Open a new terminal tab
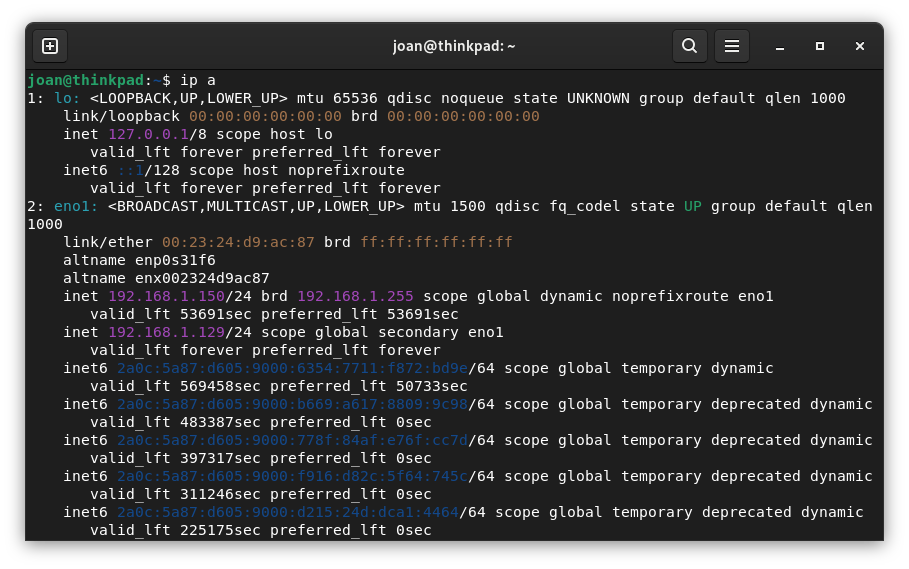909x569 pixels. pyautogui.click(x=50, y=46)
